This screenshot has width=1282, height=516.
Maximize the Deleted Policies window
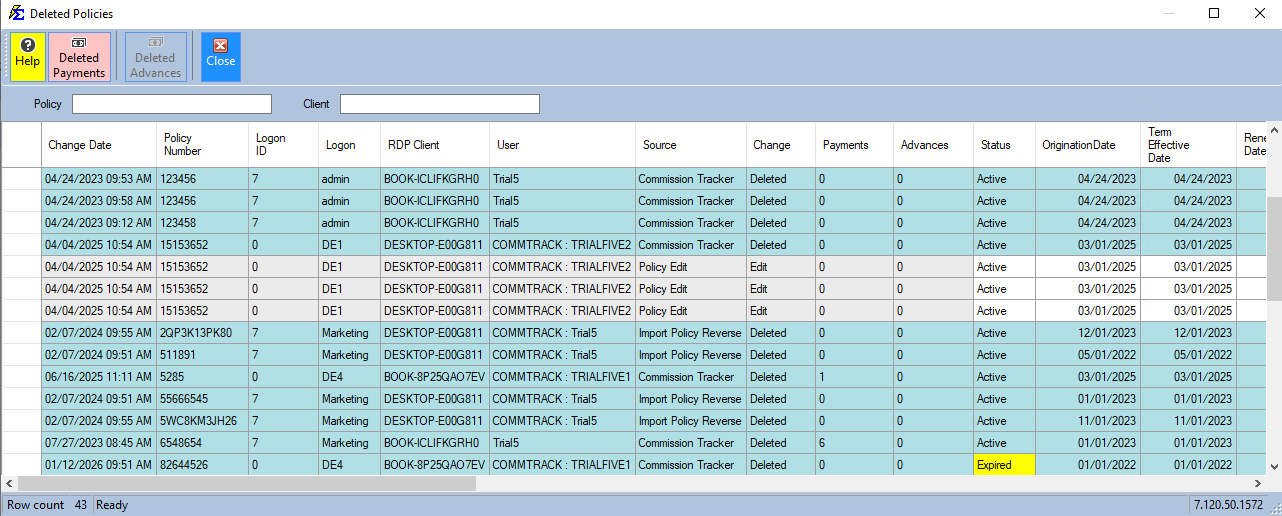(x=1213, y=13)
